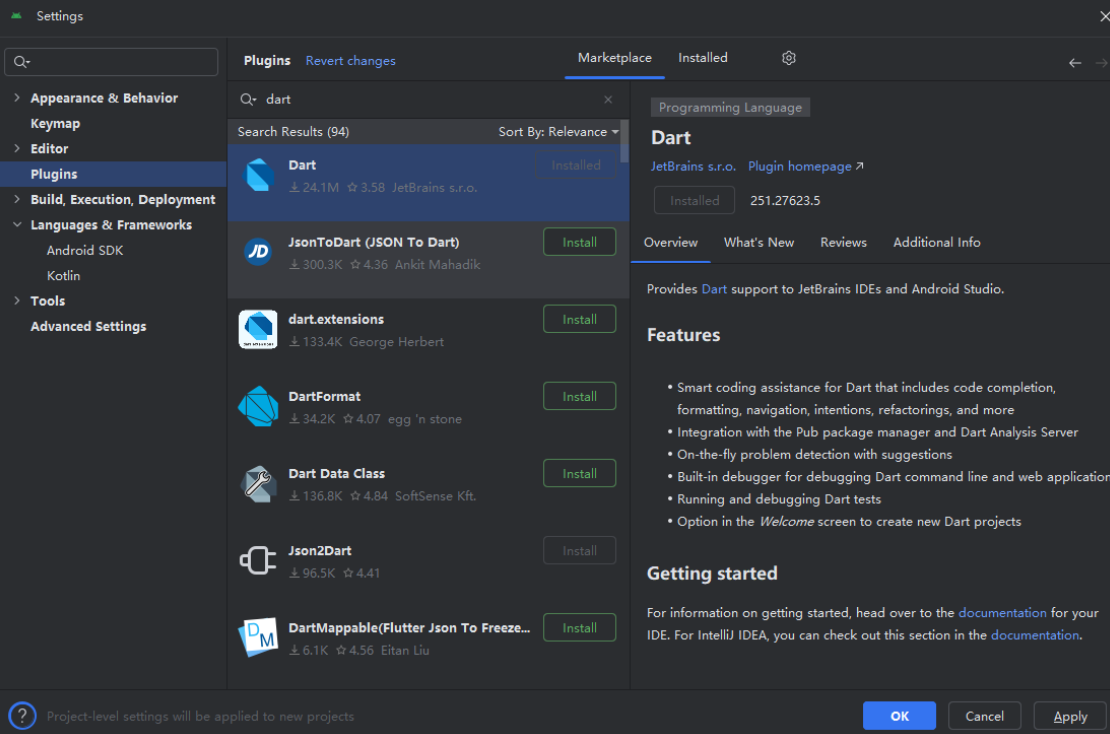1110x734 pixels.
Task: Click the Dart Data Class wrench icon
Action: pos(258,483)
